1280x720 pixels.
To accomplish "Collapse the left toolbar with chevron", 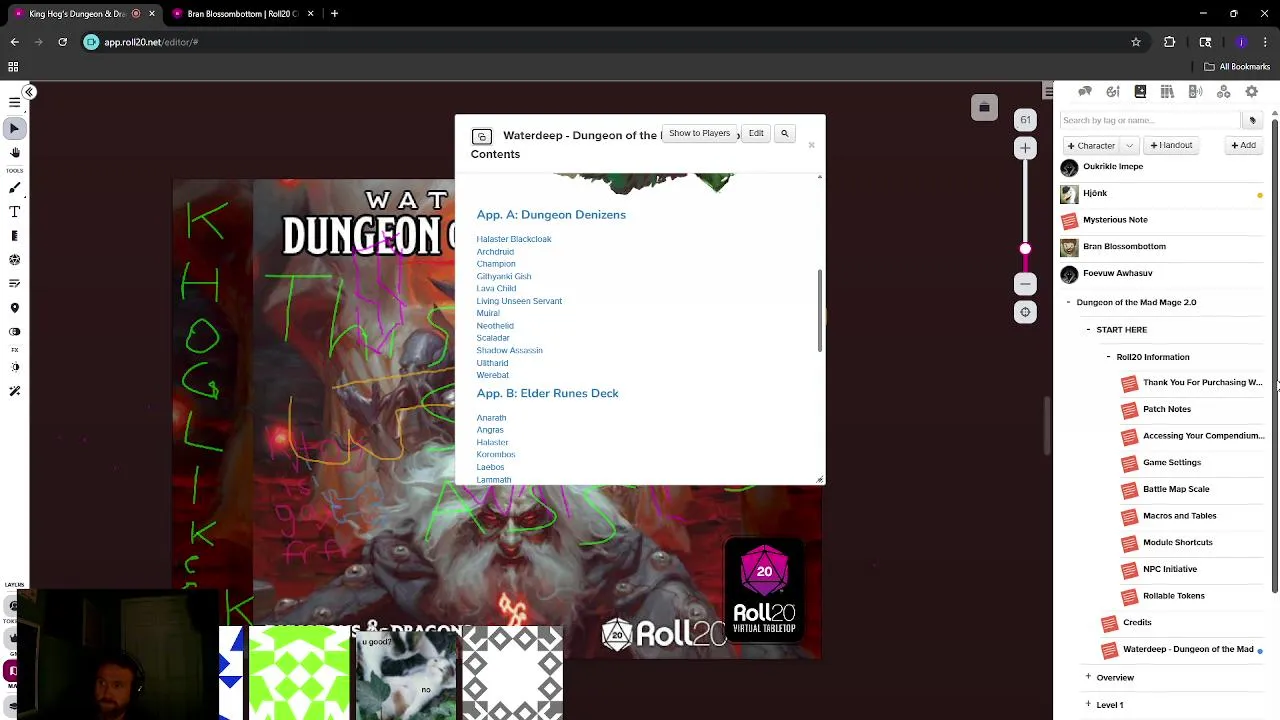I will point(29,92).
